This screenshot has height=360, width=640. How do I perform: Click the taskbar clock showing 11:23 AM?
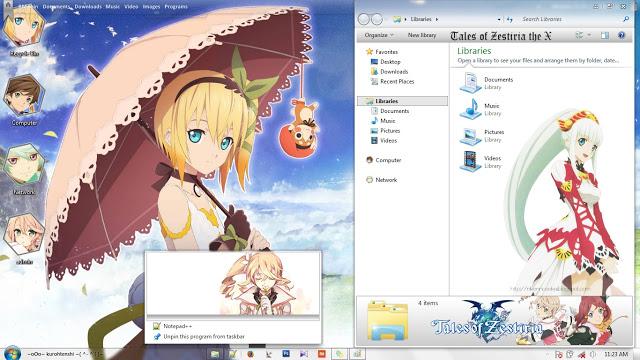pos(616,354)
